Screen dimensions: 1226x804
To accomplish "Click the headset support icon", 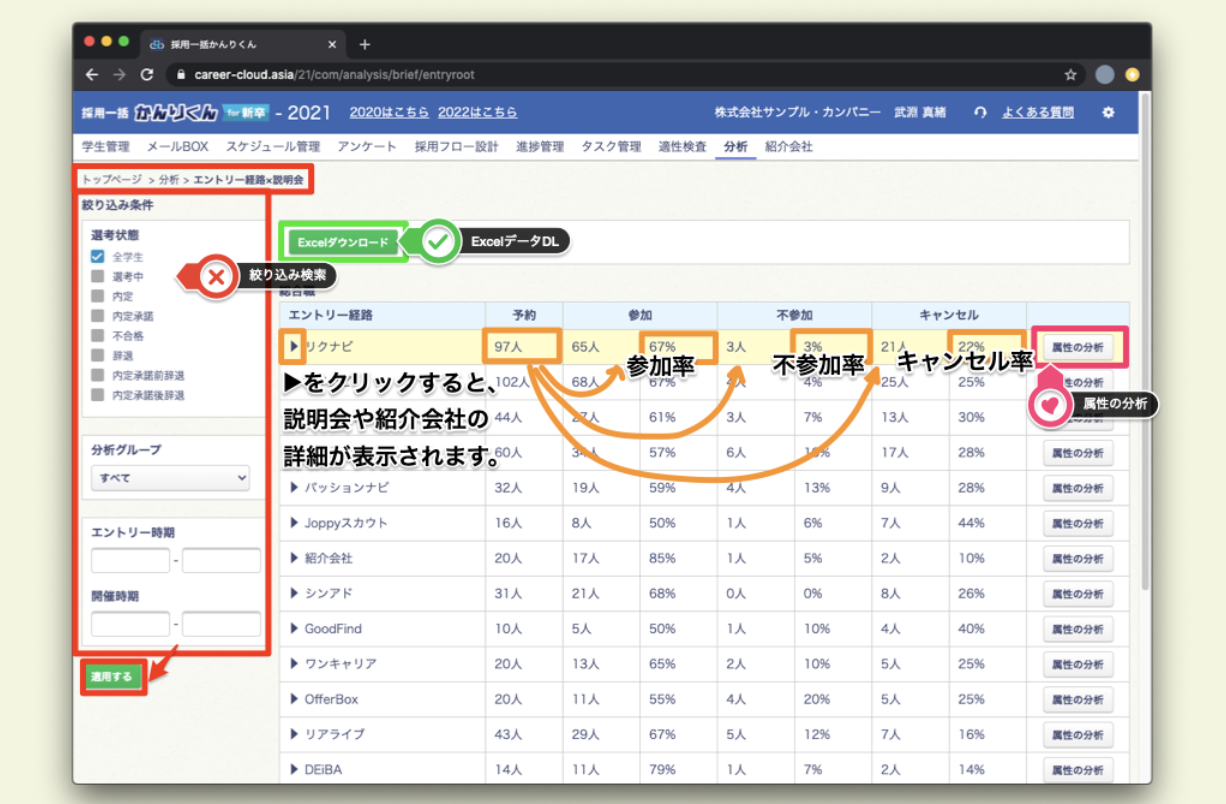I will tap(981, 113).
